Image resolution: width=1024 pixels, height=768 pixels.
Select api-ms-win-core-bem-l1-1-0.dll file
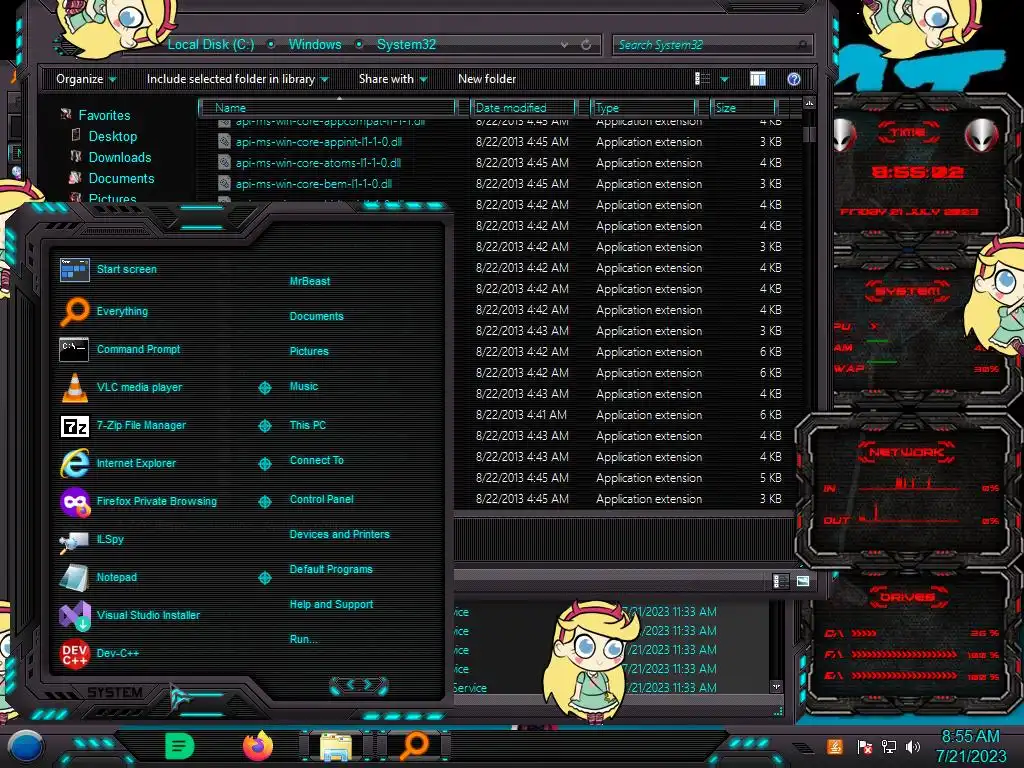pos(313,184)
